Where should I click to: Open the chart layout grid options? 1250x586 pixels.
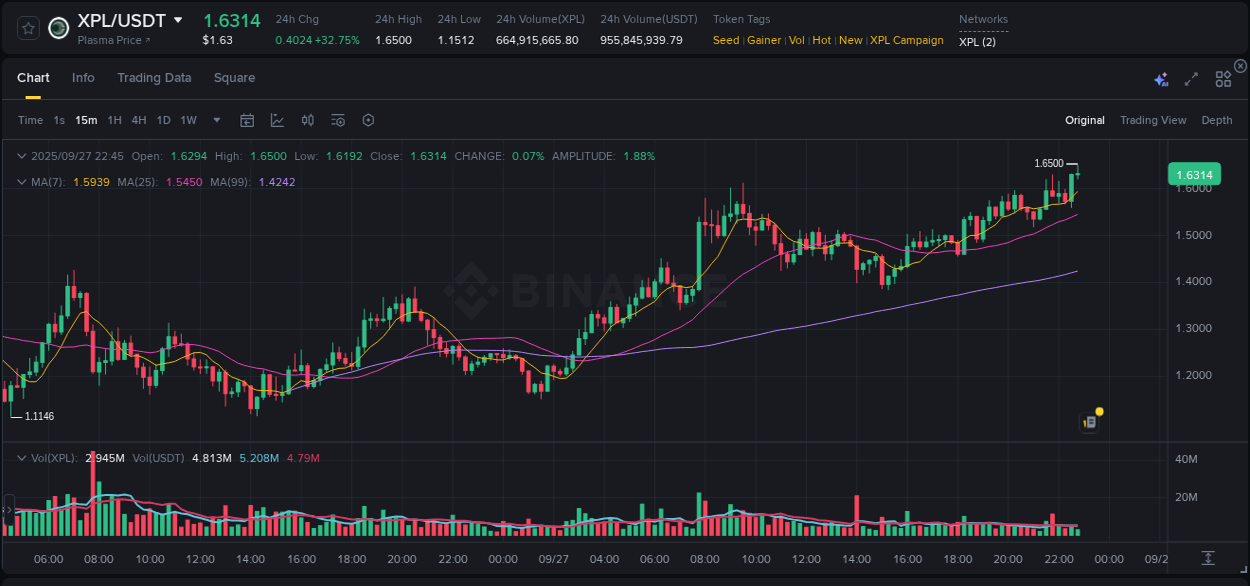click(1223, 79)
